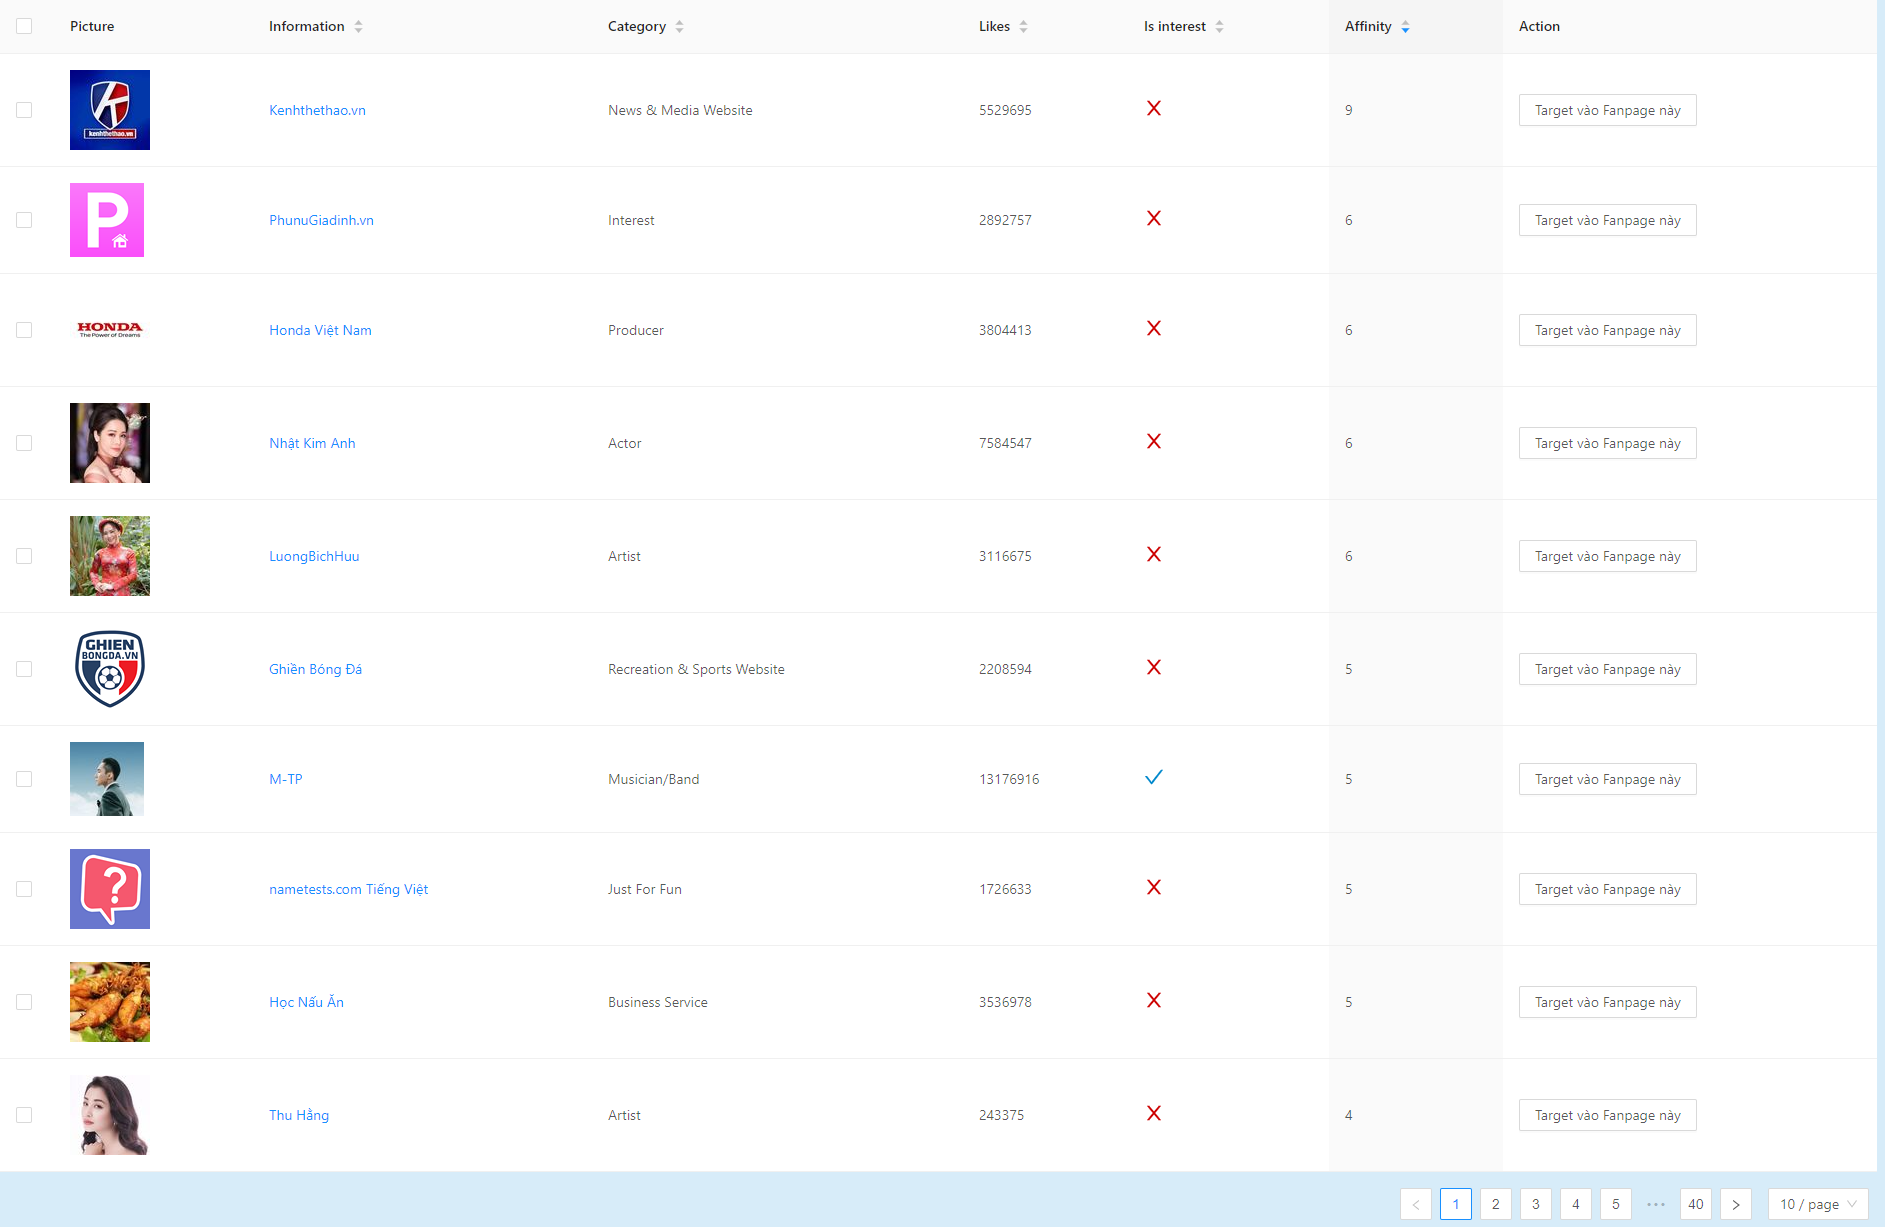
Task: Check the Nhật Kim Anh row checkbox
Action: 24,443
